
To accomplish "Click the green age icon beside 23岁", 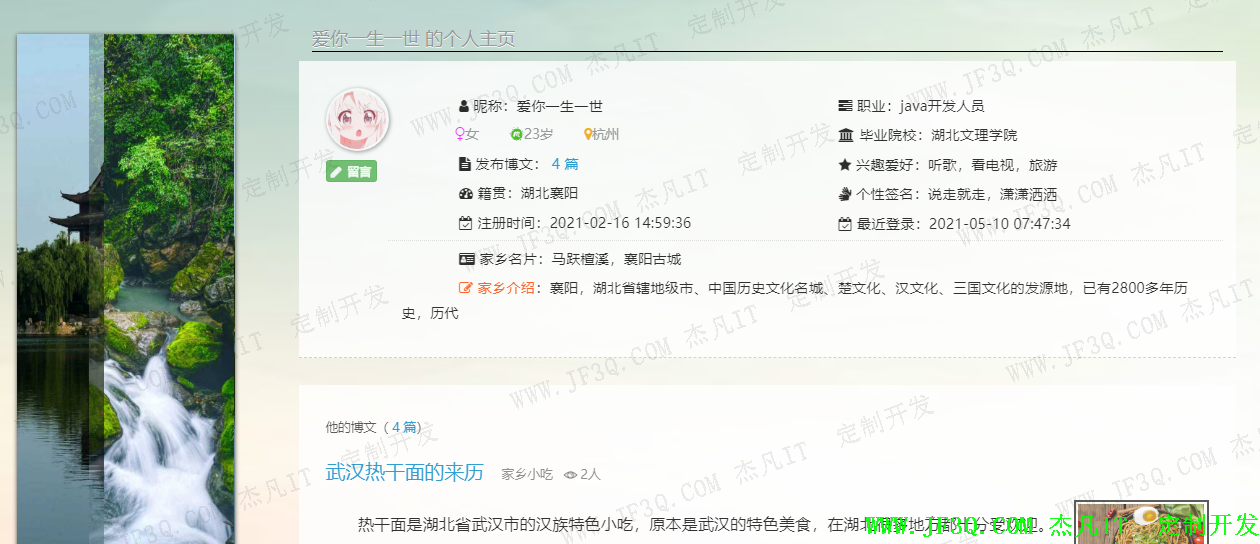I will click(x=517, y=135).
